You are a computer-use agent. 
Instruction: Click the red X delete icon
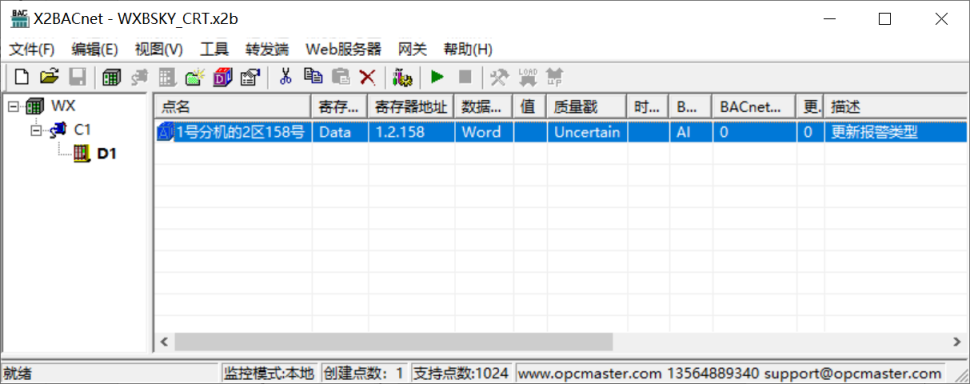click(x=368, y=77)
